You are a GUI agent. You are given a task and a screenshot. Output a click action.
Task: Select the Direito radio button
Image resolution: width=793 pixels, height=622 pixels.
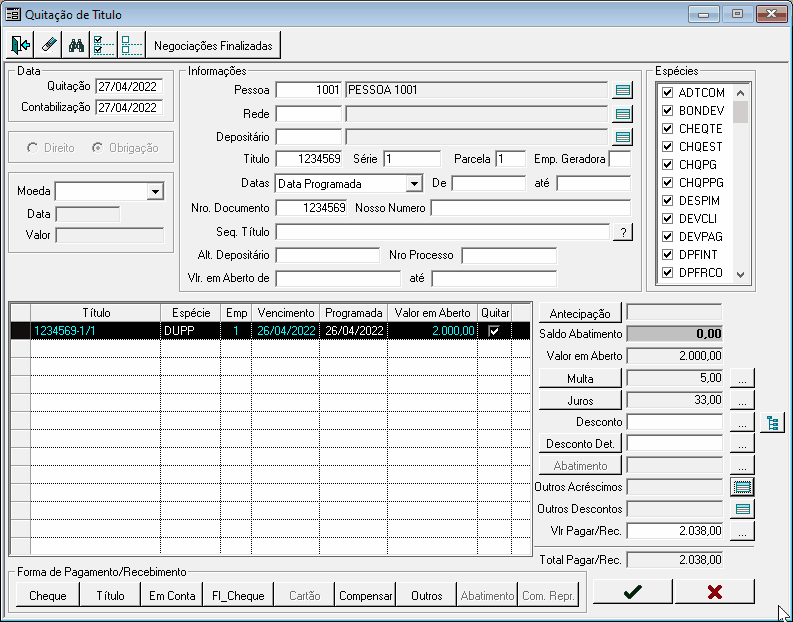(x=32, y=148)
